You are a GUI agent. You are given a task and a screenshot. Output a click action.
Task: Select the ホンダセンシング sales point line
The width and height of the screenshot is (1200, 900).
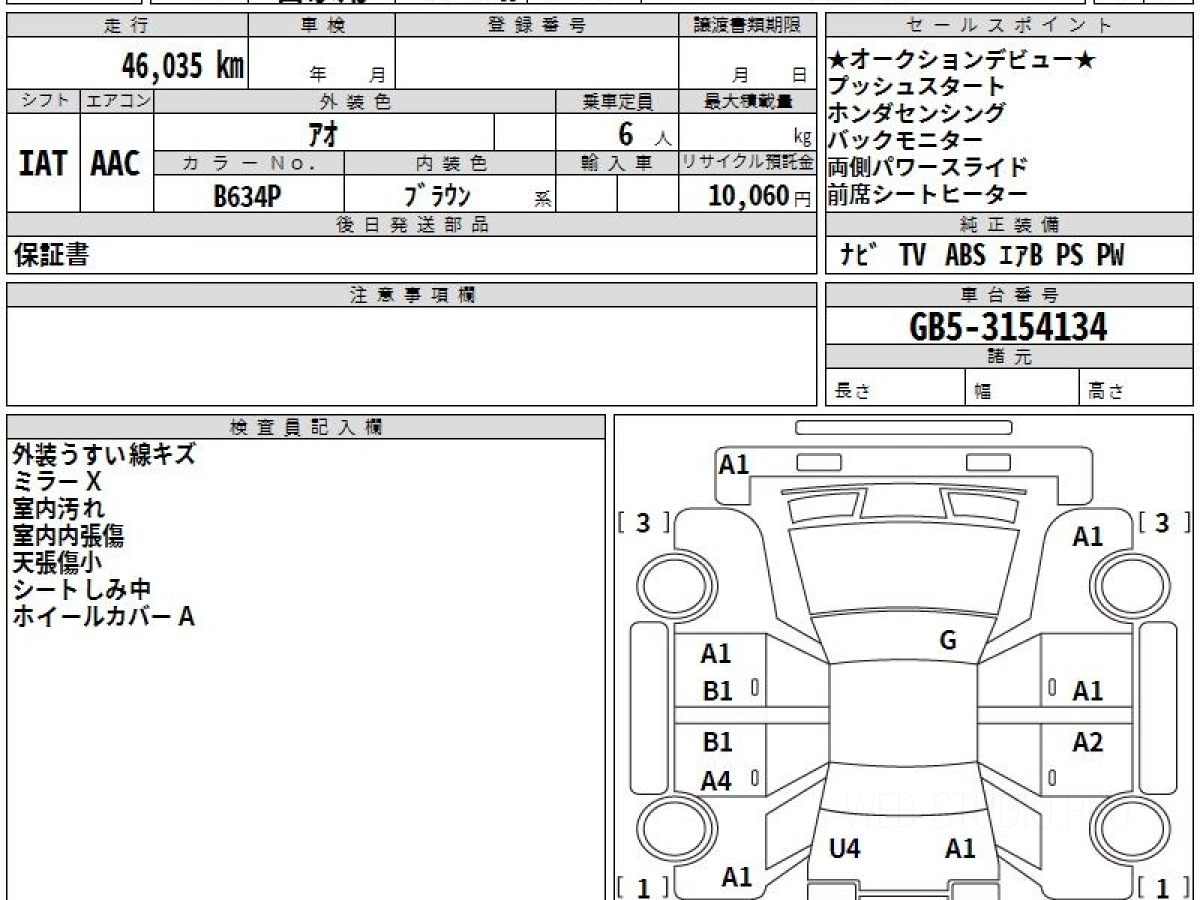click(x=917, y=114)
